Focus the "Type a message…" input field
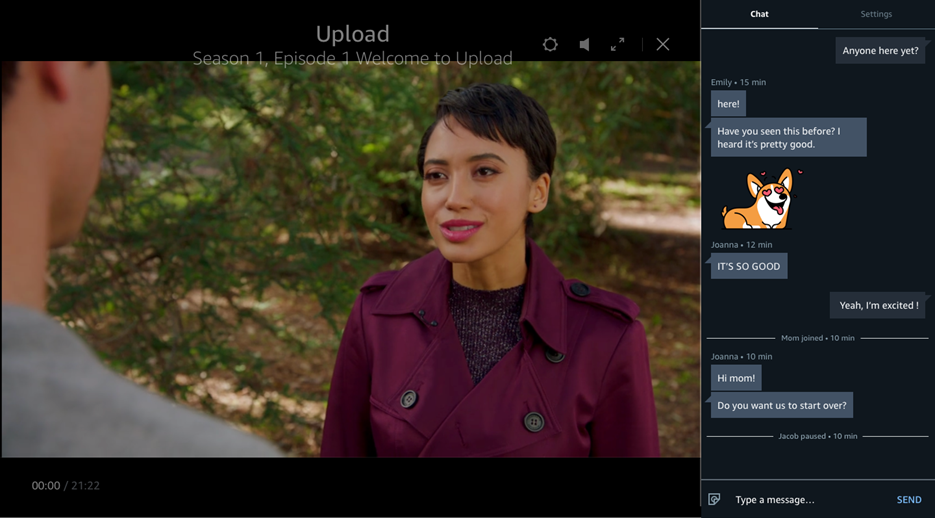Image resolution: width=935 pixels, height=518 pixels. click(810, 499)
